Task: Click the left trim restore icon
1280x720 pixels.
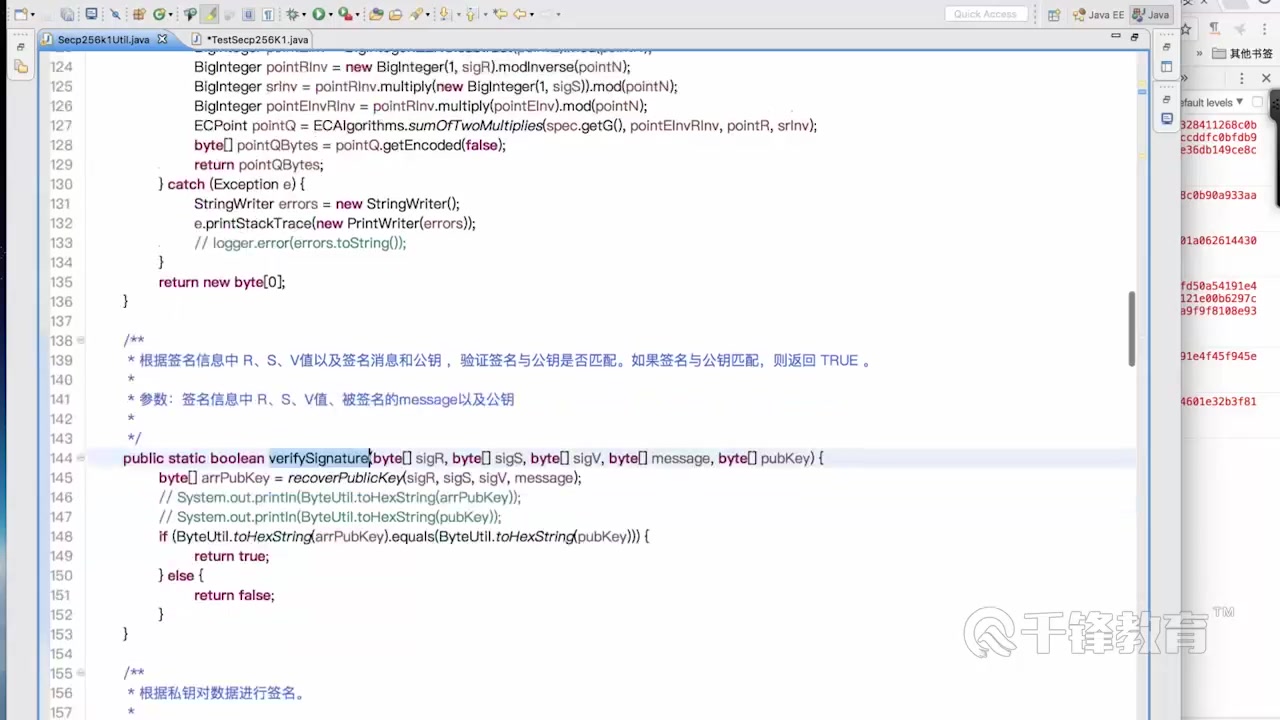Action: tap(21, 45)
